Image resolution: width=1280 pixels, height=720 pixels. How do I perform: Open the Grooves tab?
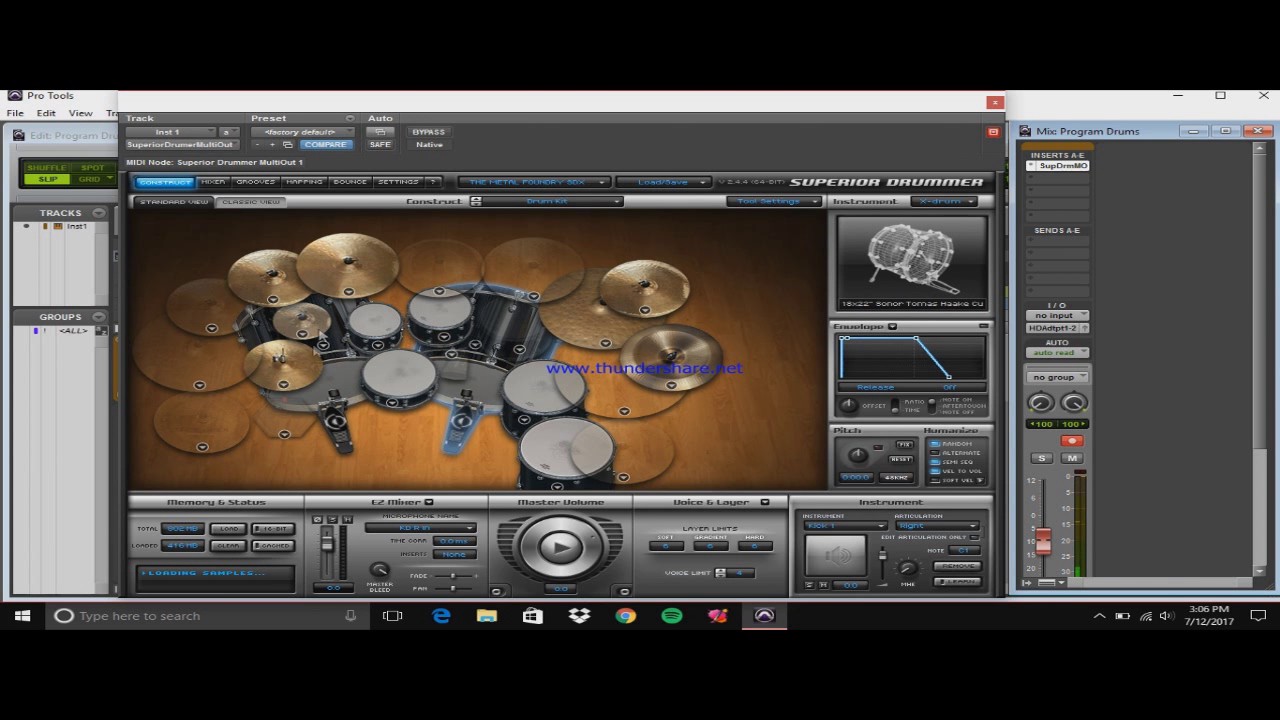click(x=255, y=182)
